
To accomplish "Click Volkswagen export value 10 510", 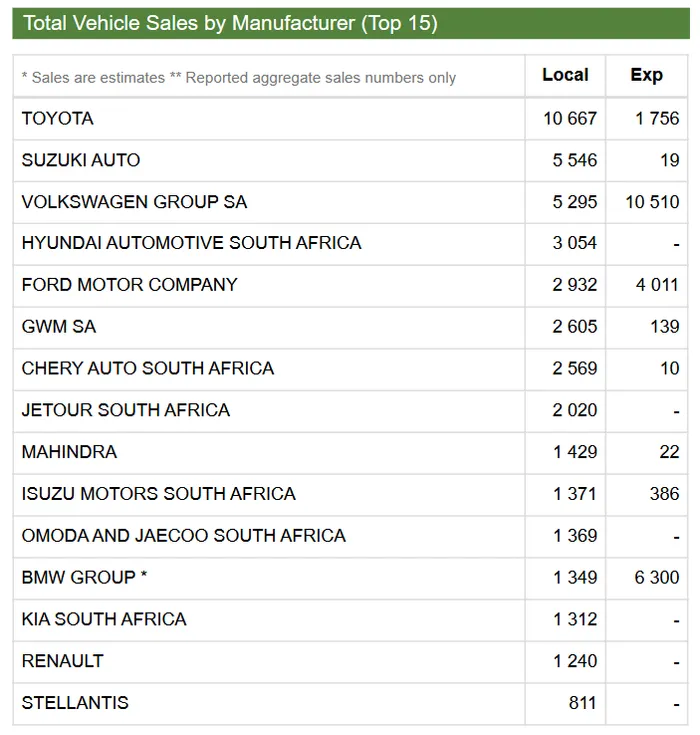I will 653,202.
